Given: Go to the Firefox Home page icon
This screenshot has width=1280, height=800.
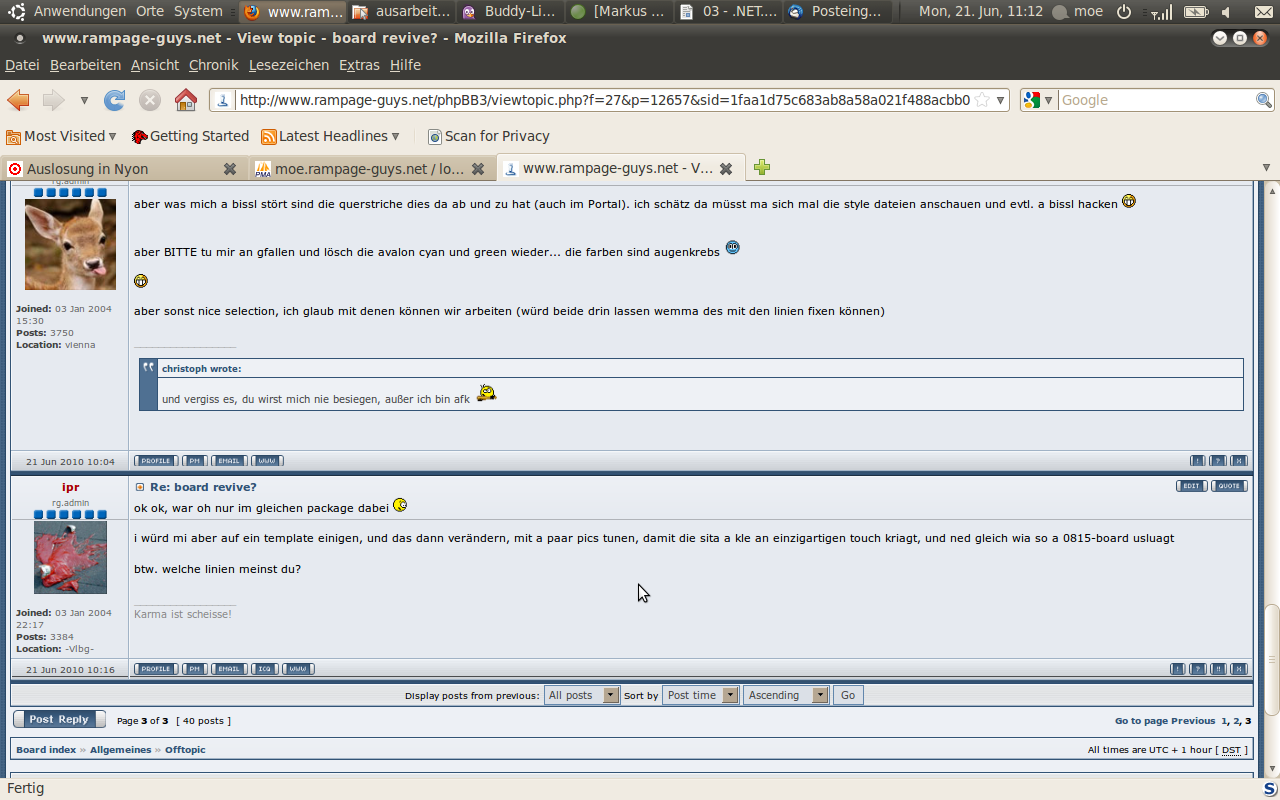Looking at the screenshot, I should 186,100.
